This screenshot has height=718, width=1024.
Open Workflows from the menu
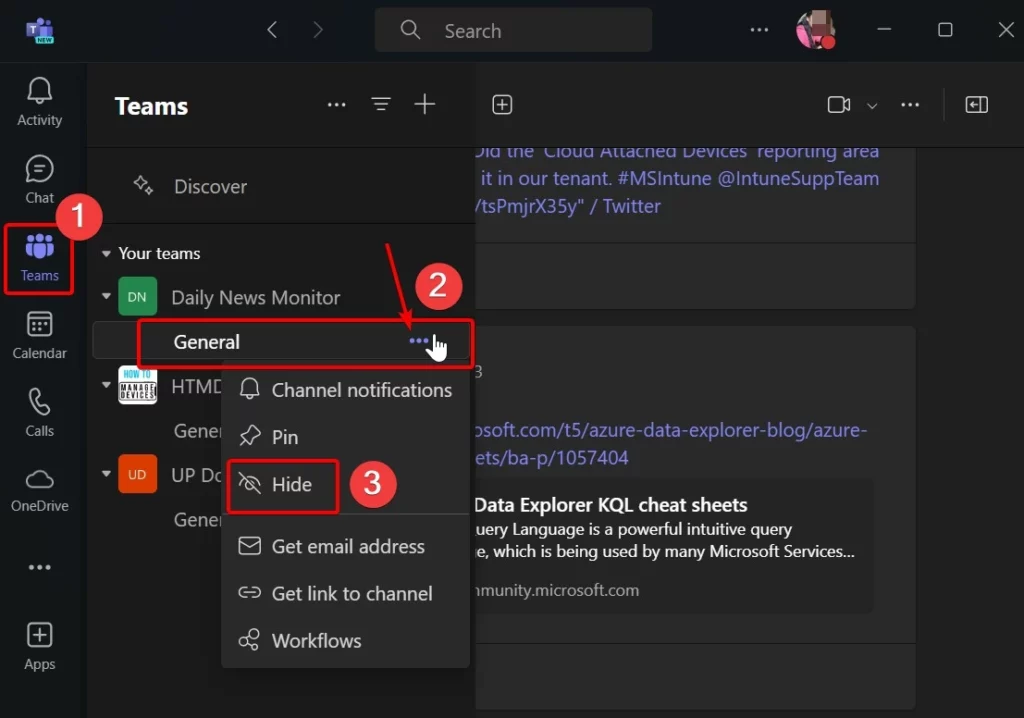tap(345, 640)
